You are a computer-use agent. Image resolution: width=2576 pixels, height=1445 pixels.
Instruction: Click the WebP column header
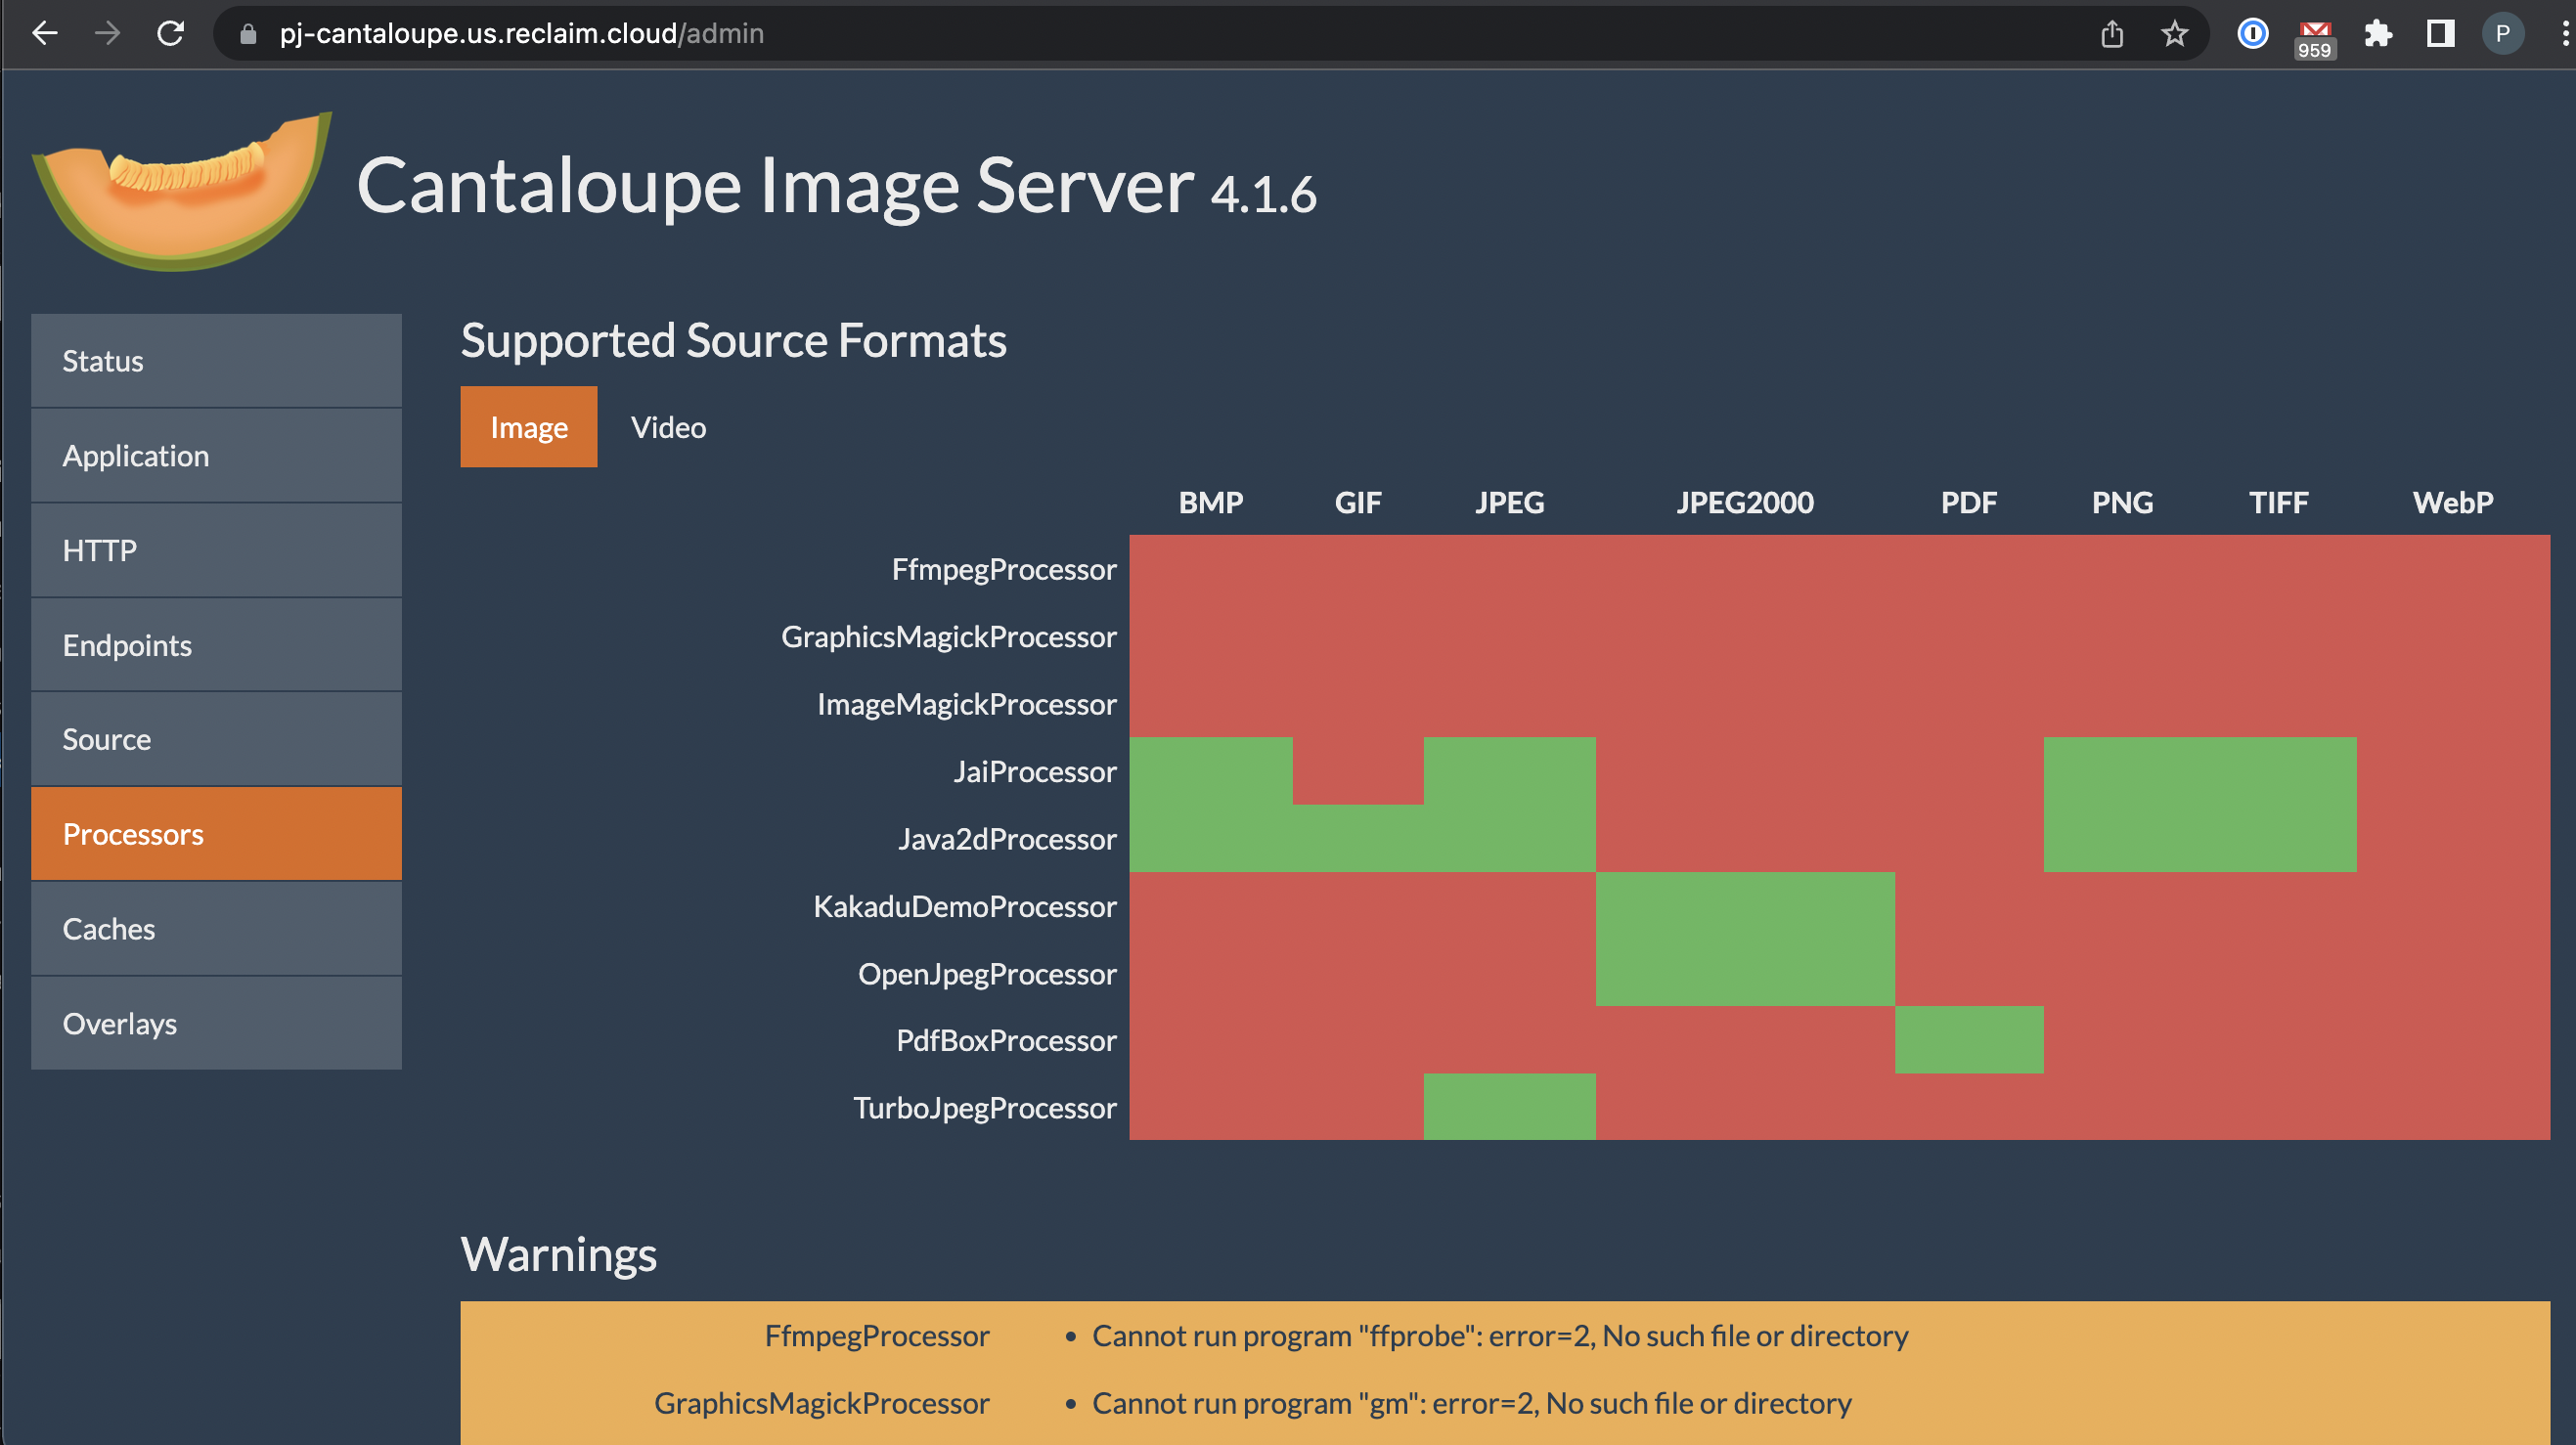(2452, 502)
